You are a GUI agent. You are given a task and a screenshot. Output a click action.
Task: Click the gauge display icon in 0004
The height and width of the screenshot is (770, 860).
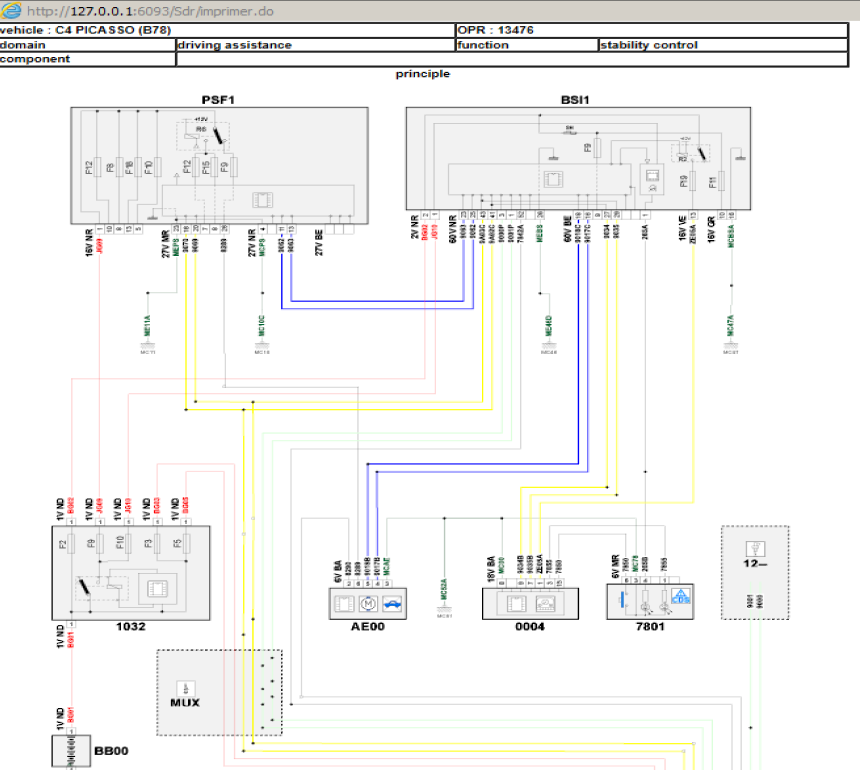tap(545, 604)
